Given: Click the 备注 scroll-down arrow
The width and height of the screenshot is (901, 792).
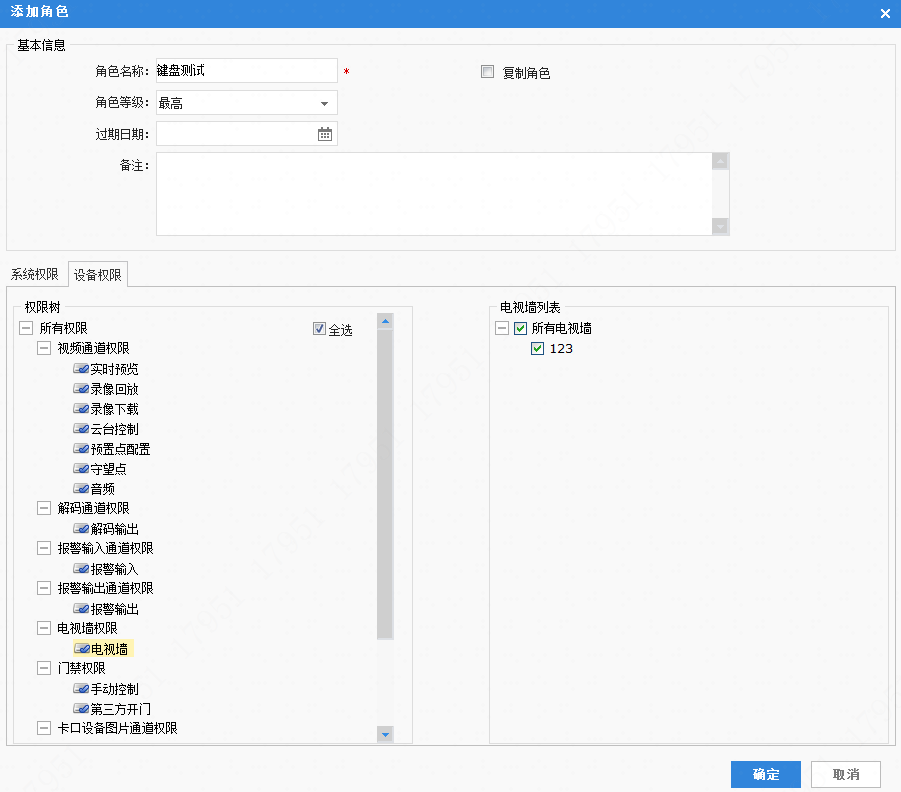Looking at the screenshot, I should pyautogui.click(x=720, y=226).
